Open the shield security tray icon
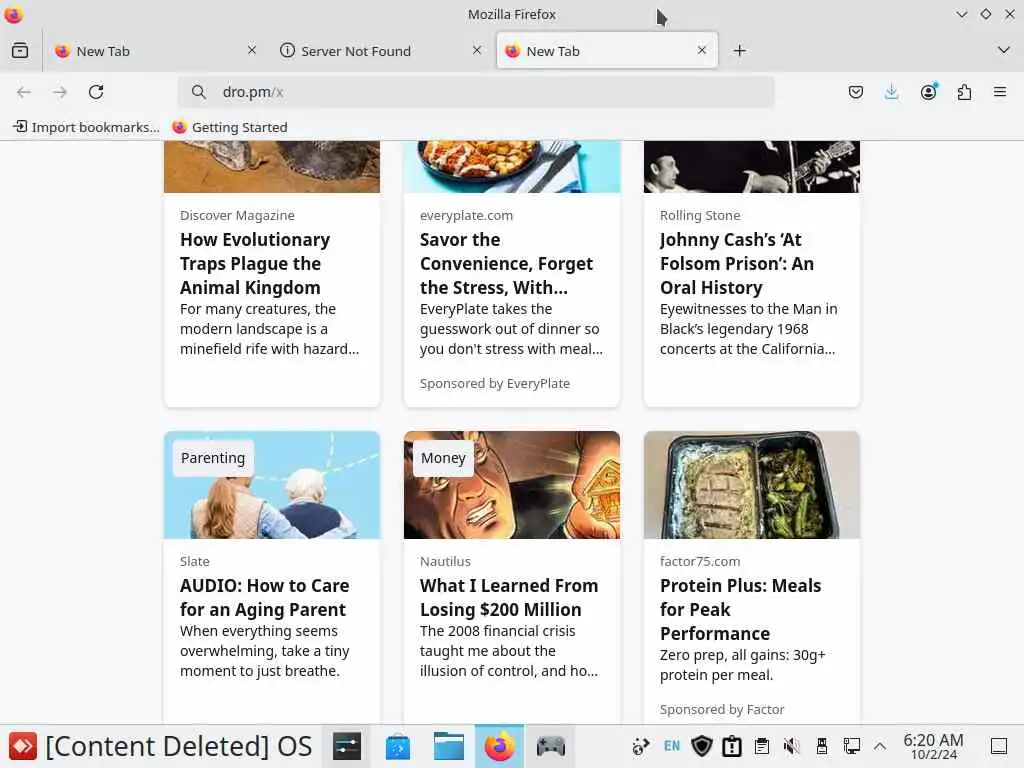 pyautogui.click(x=701, y=746)
